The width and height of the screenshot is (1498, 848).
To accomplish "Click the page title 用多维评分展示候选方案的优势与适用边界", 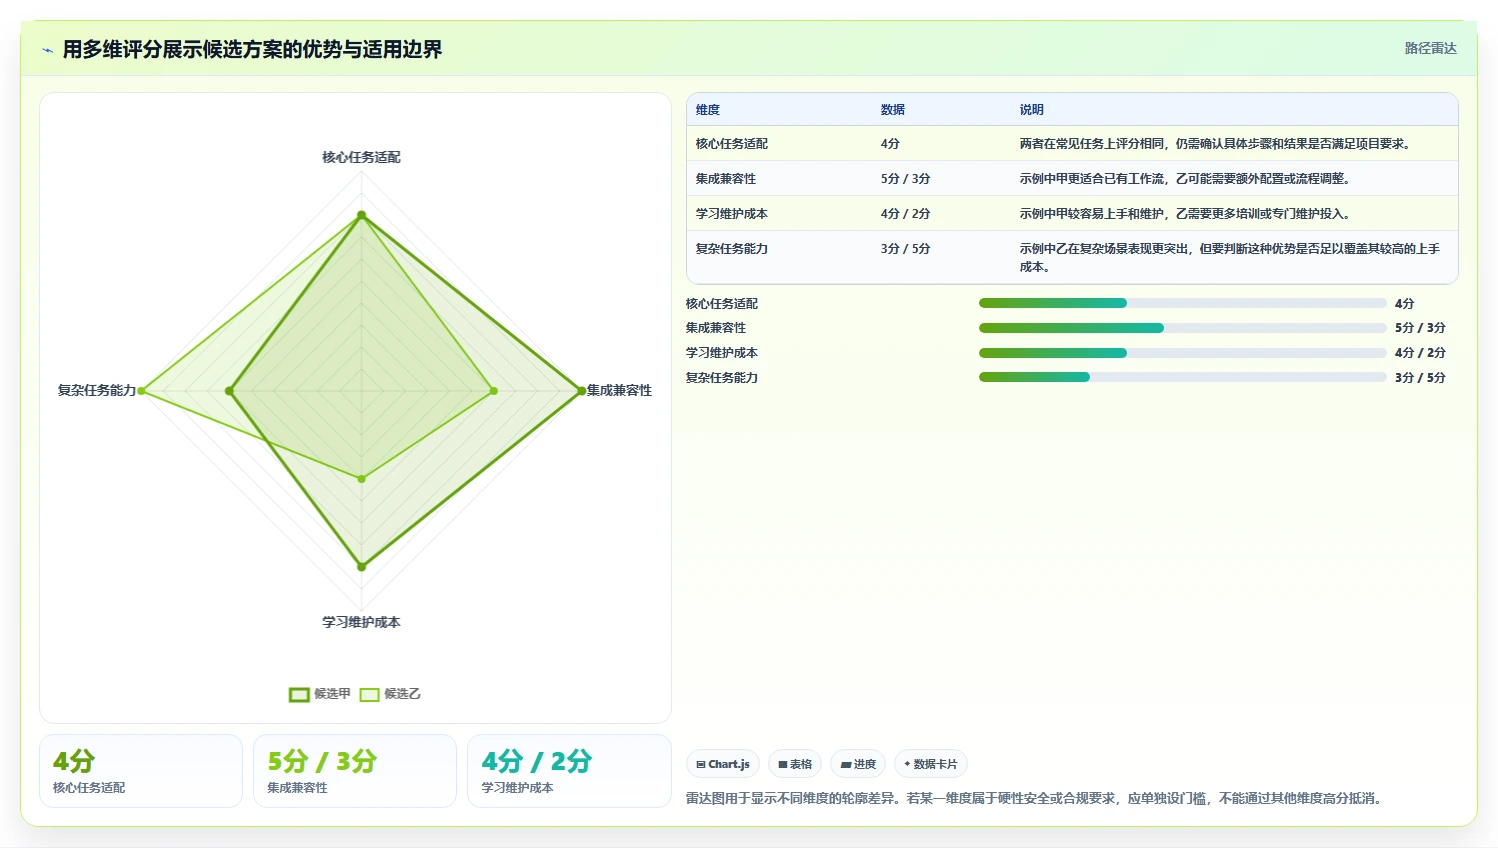I will 252,50.
